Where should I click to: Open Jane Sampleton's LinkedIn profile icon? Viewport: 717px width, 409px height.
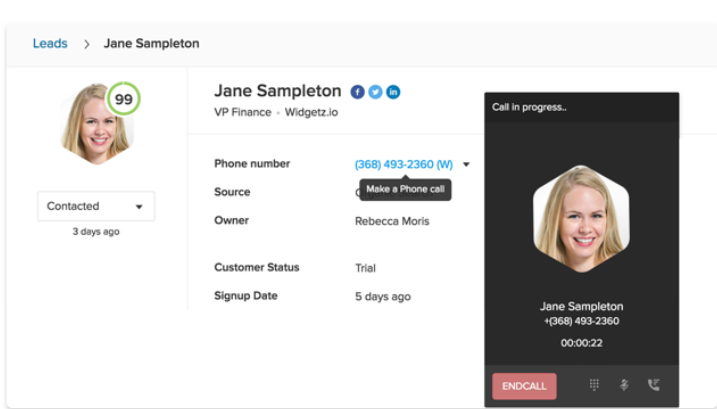[x=393, y=92]
